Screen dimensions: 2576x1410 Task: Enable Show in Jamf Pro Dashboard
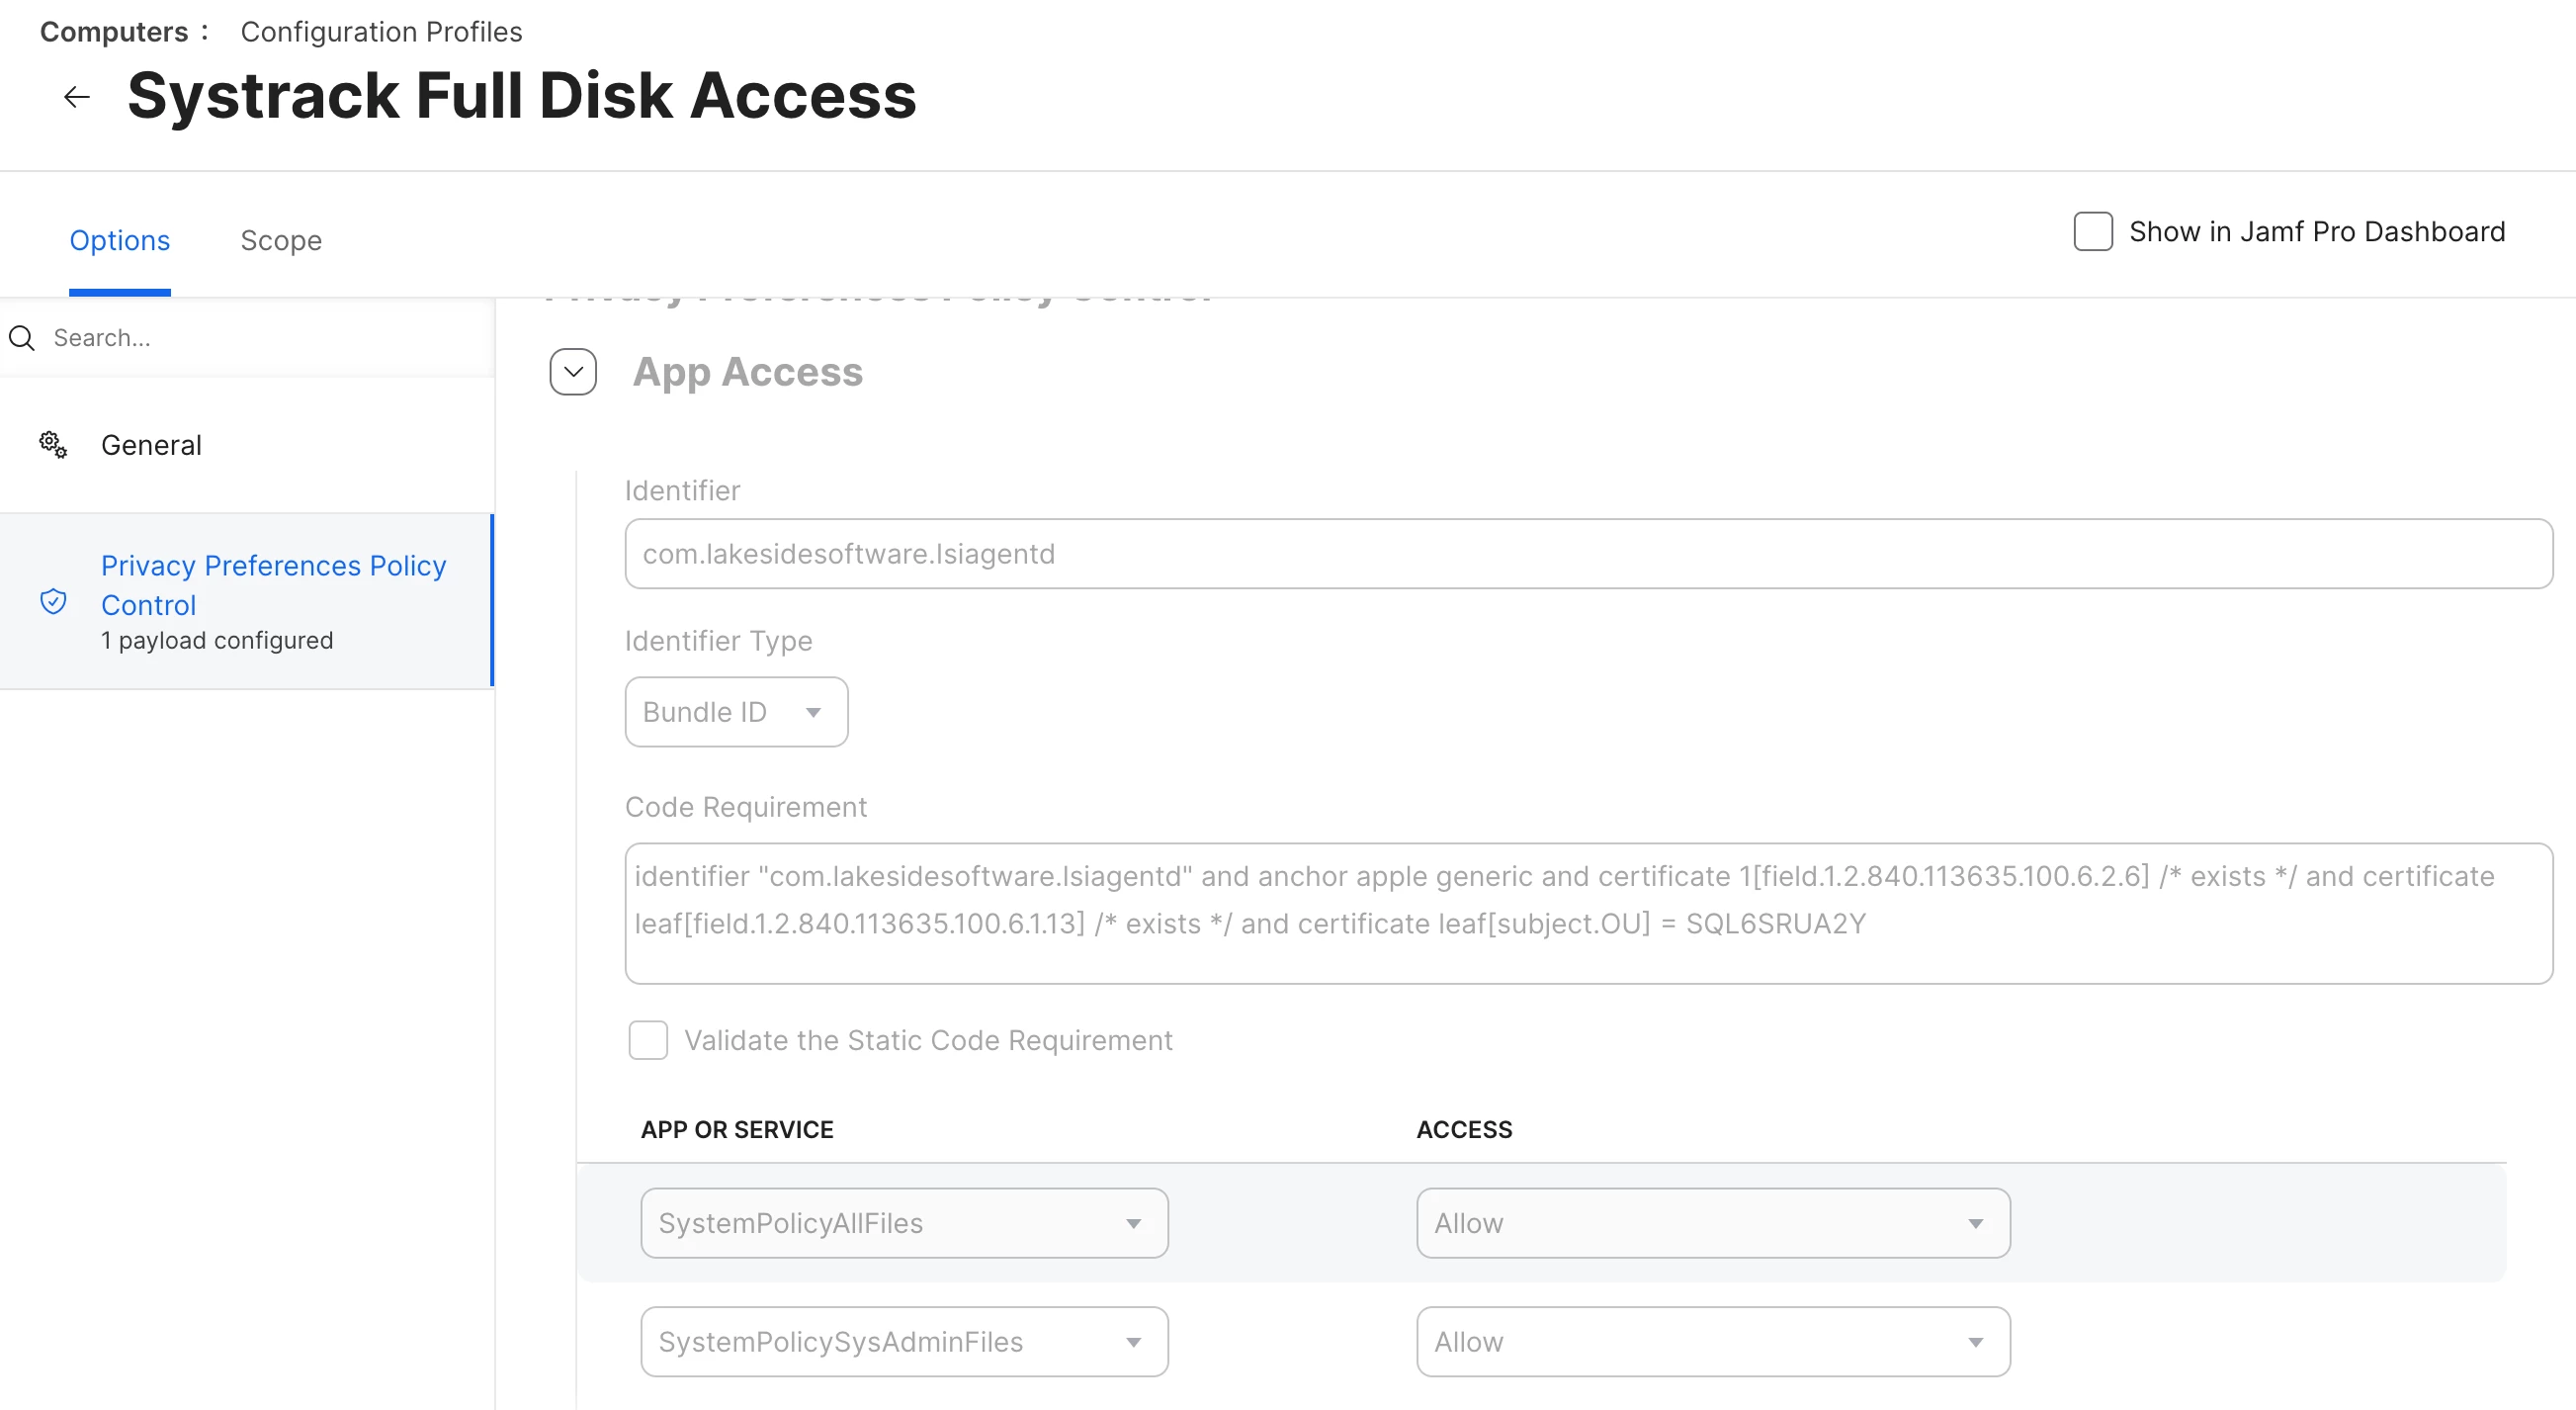tap(2093, 231)
